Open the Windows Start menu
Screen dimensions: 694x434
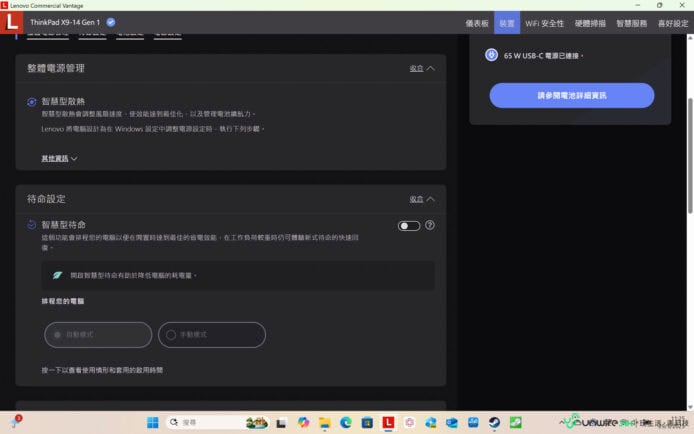[153, 423]
